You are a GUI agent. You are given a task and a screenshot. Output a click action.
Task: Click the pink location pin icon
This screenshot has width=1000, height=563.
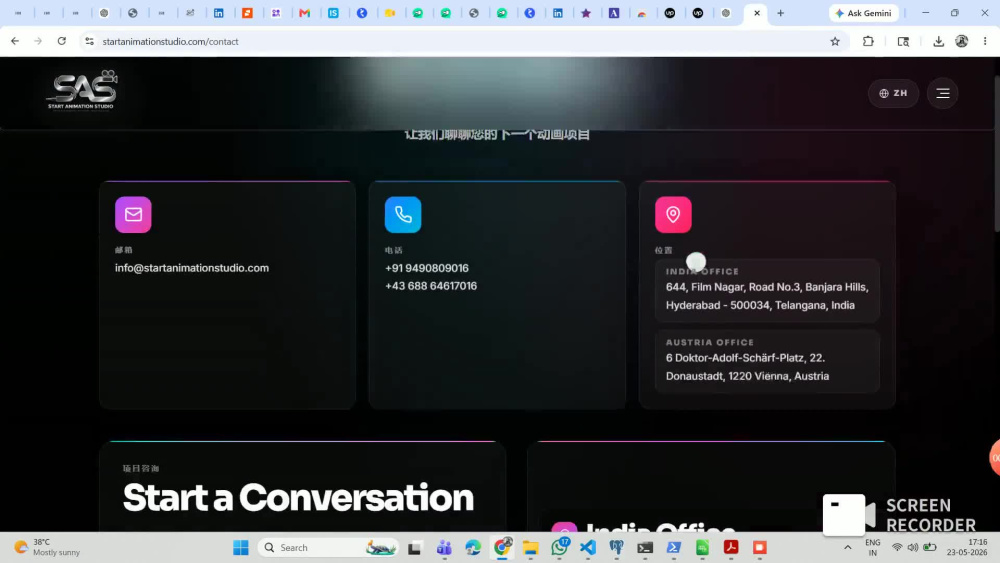[673, 214]
